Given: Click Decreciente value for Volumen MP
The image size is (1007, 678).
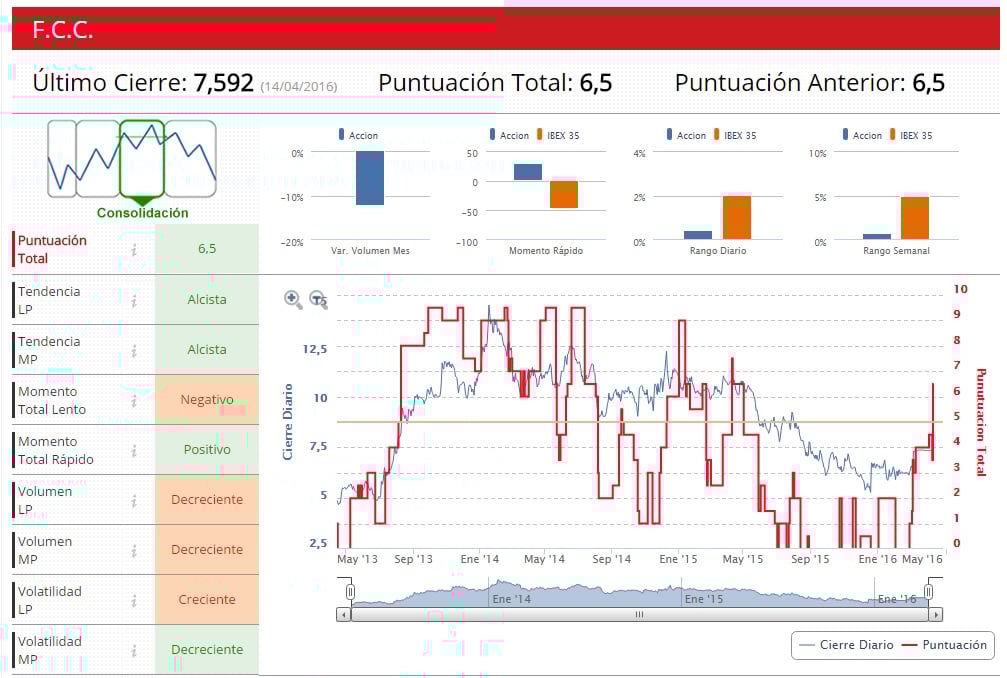Looking at the screenshot, I should (x=207, y=550).
